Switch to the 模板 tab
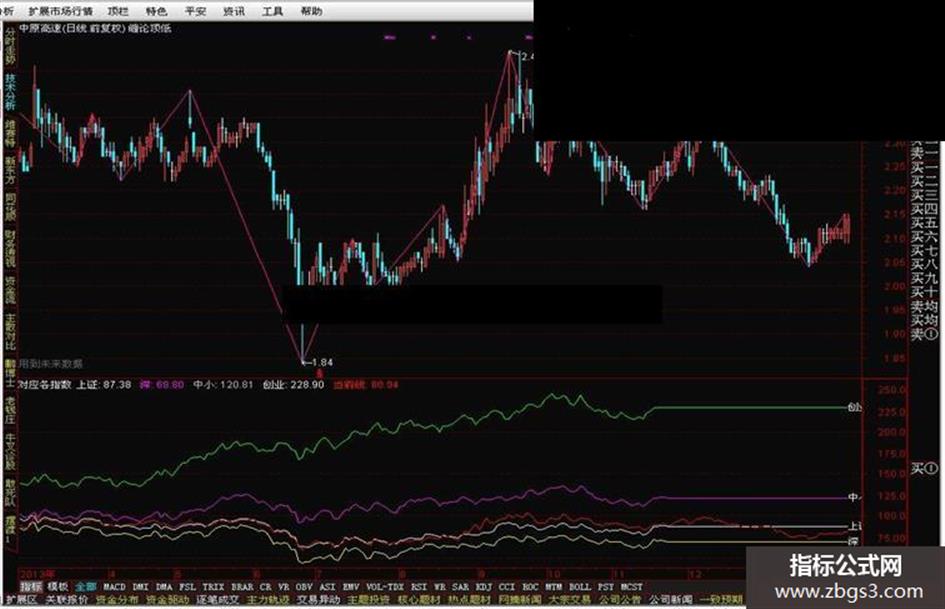945x609 pixels. point(57,587)
